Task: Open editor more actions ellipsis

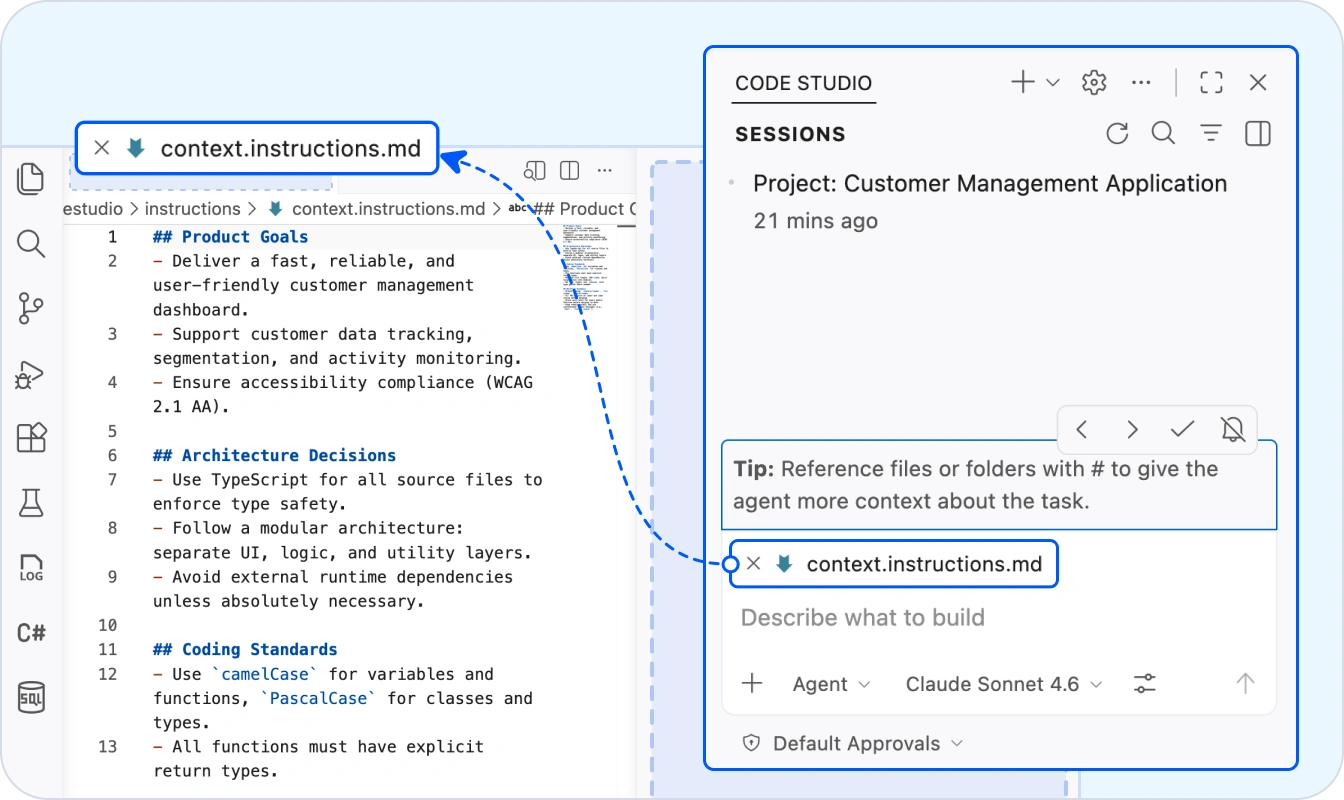Action: coord(604,171)
